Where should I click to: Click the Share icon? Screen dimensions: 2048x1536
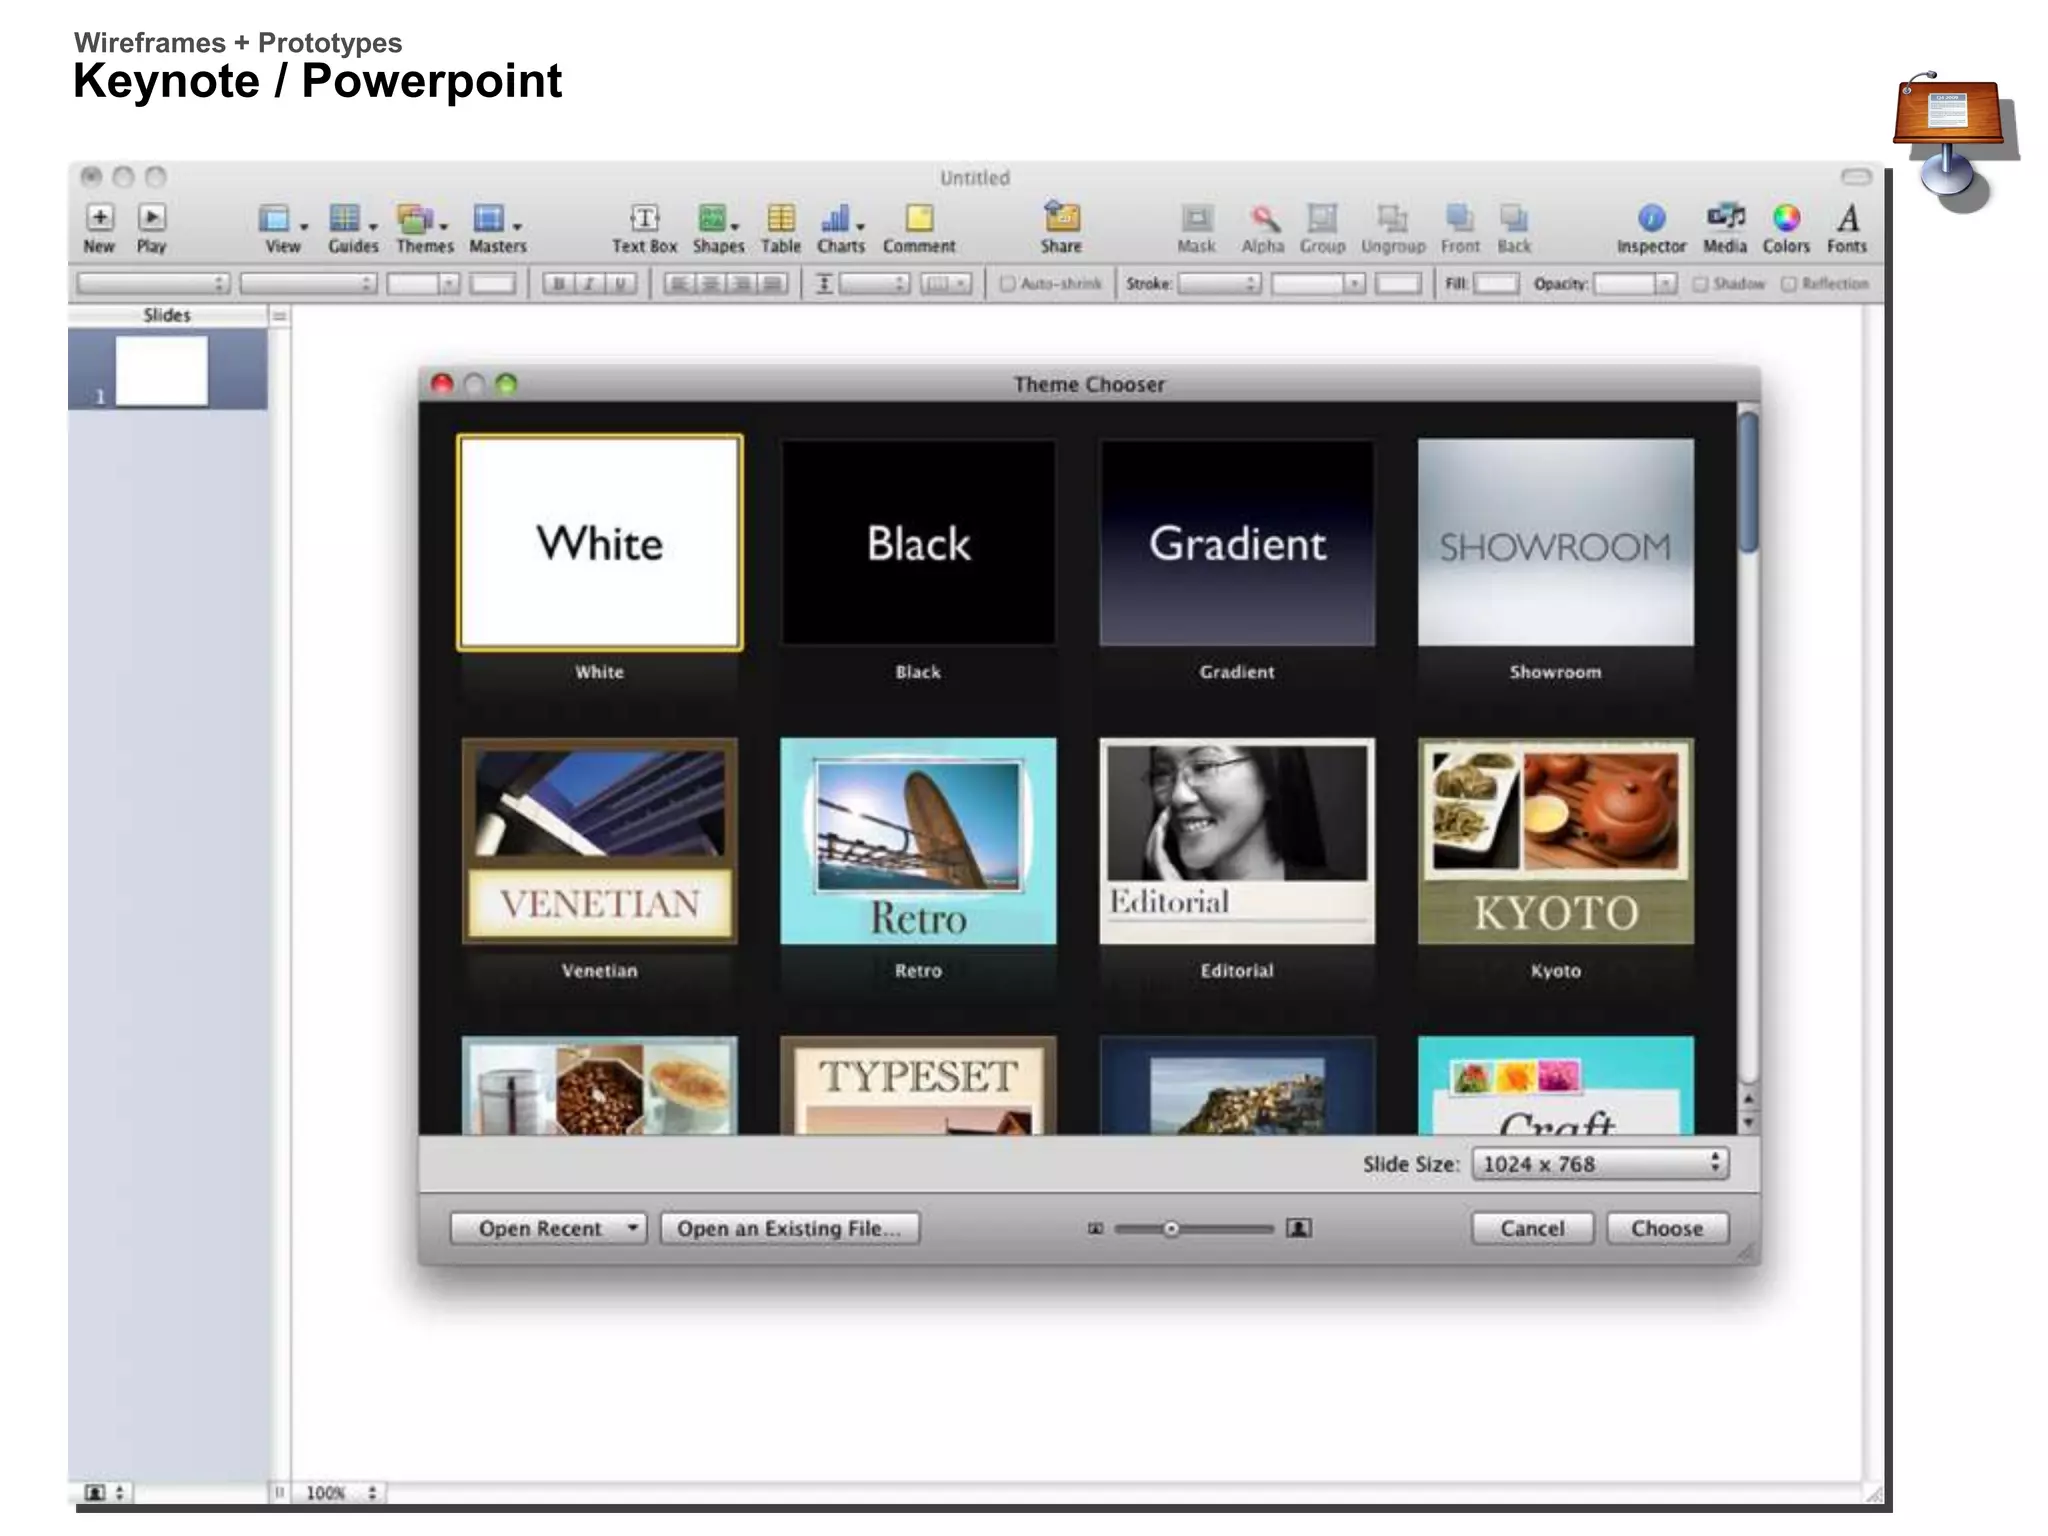[x=1062, y=216]
